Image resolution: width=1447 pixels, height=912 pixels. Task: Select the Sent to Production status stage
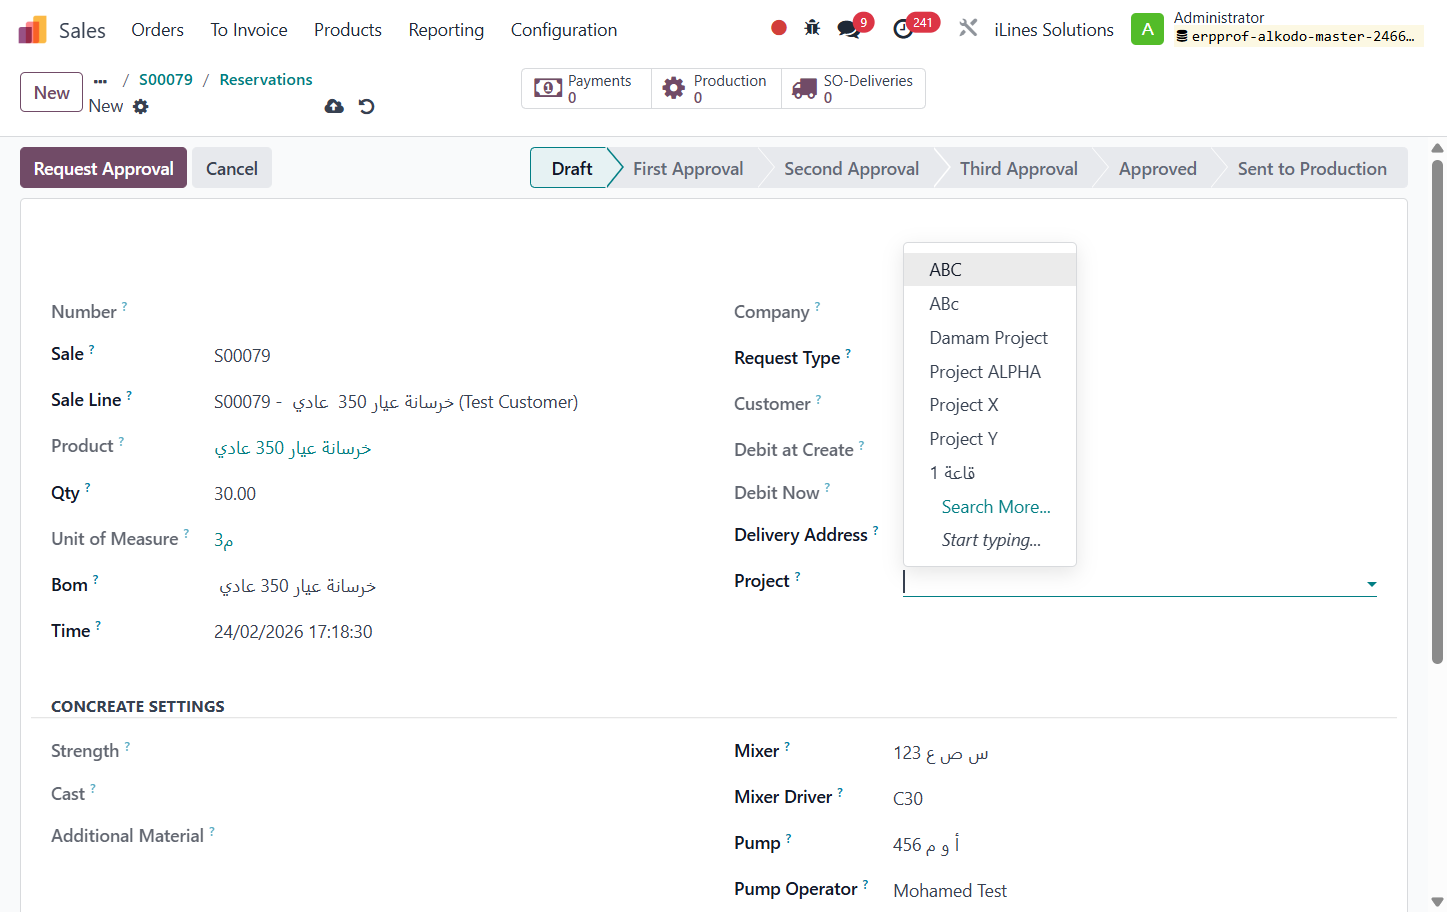pos(1312,168)
